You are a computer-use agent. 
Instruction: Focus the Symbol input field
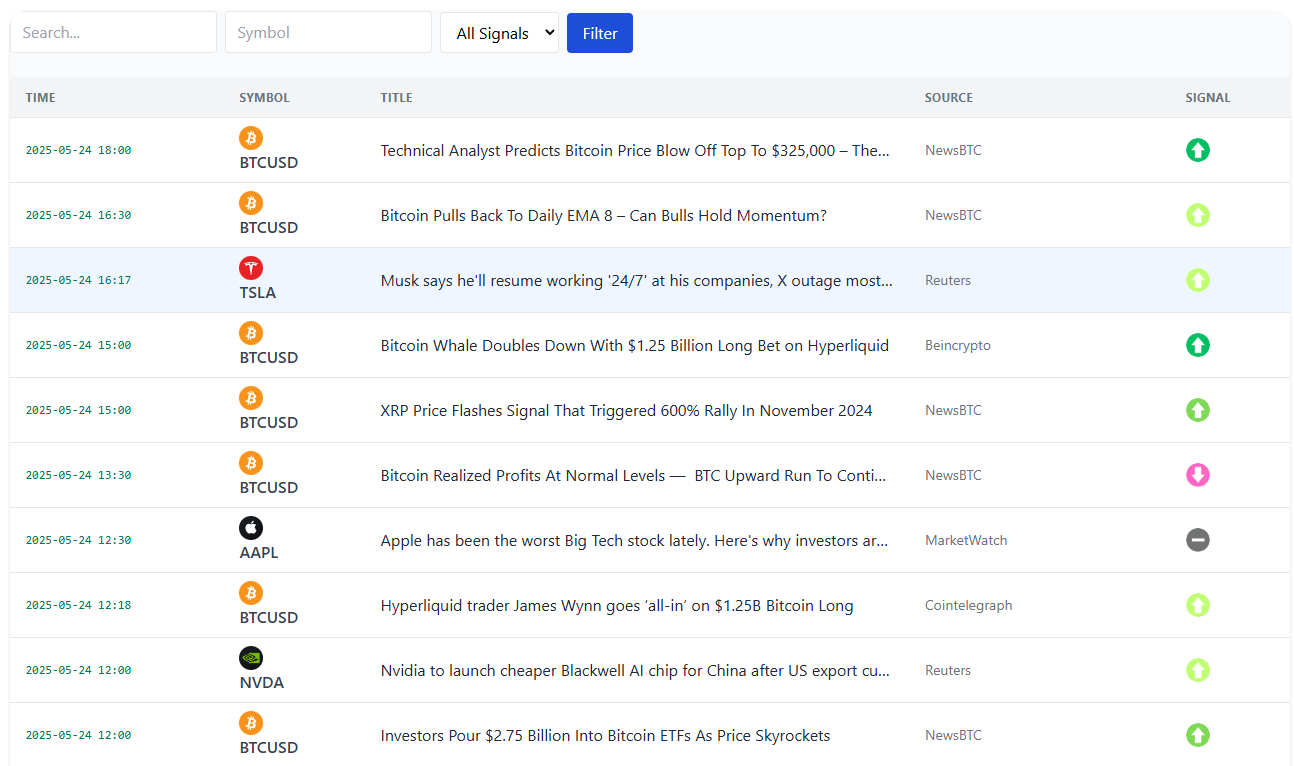(x=328, y=32)
